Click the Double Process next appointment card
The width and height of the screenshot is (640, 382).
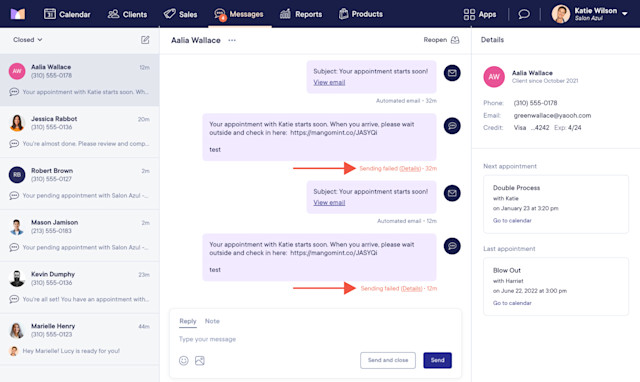(556, 204)
